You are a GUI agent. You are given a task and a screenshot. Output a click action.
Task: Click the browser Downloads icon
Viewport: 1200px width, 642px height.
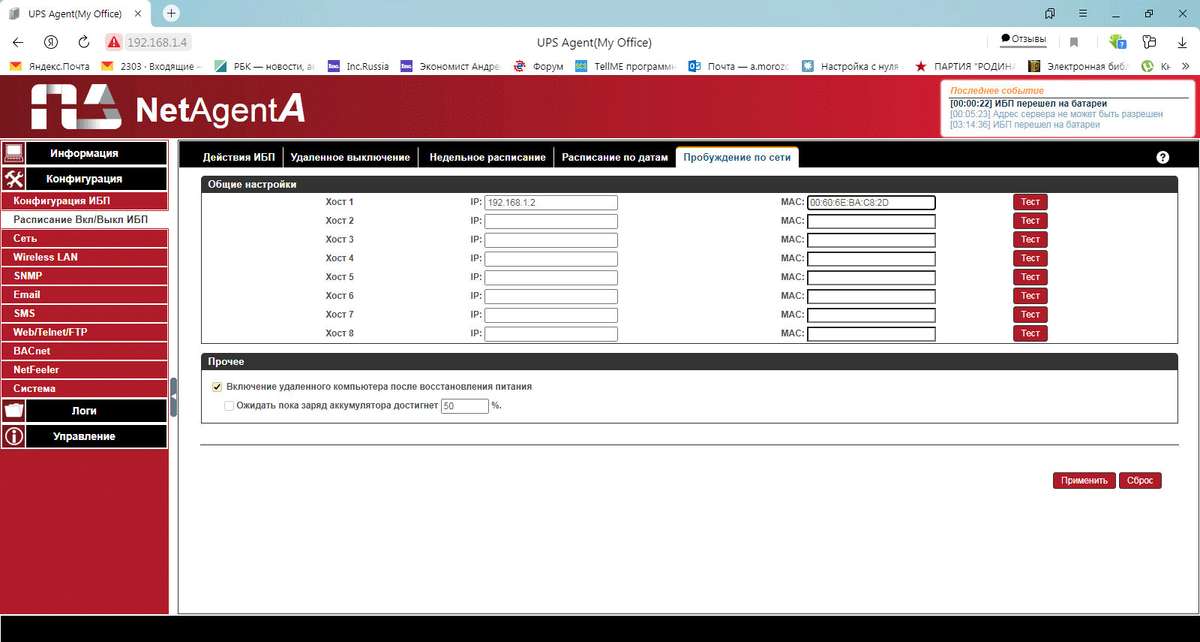click(1184, 41)
